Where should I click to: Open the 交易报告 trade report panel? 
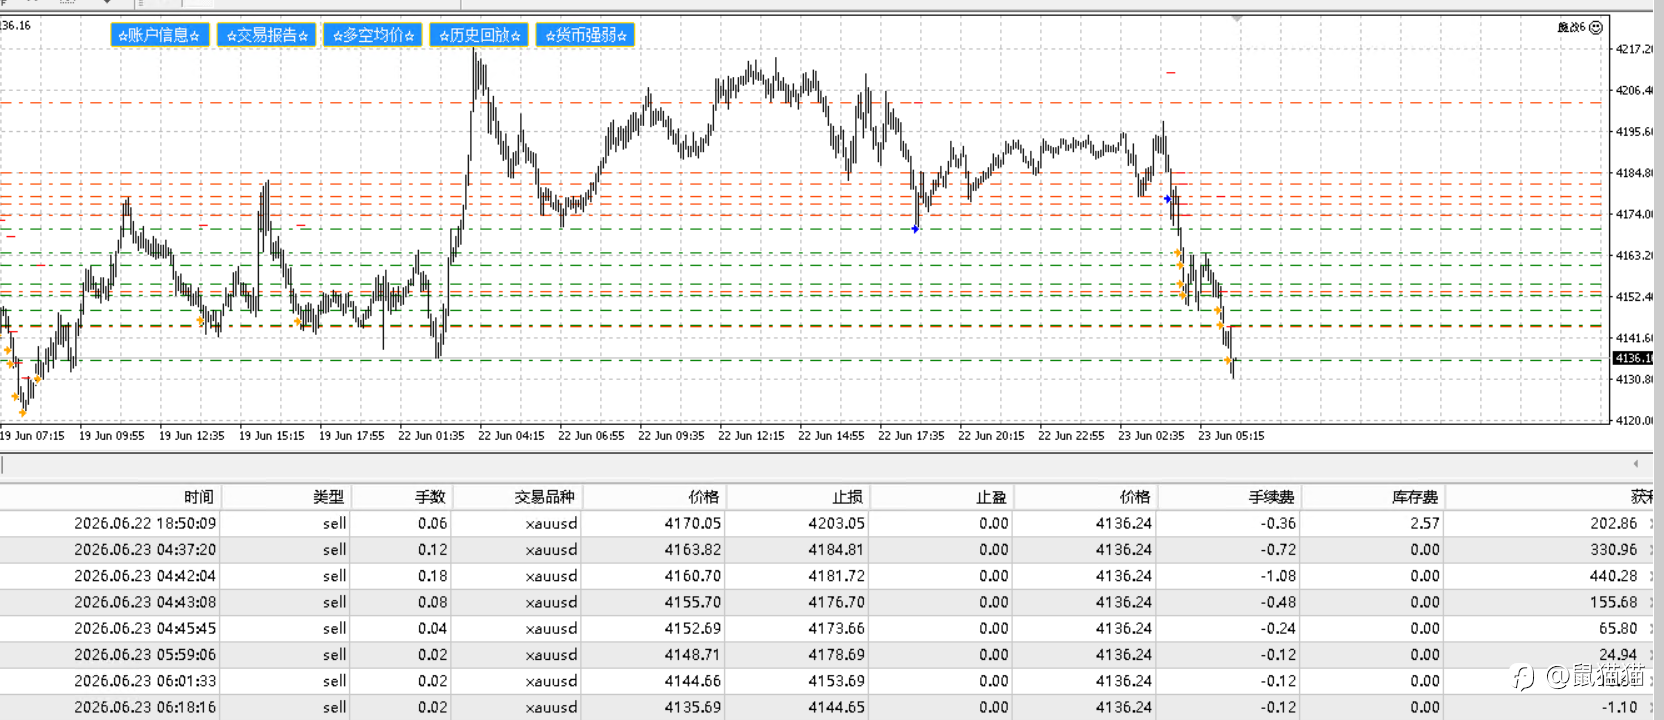click(267, 35)
